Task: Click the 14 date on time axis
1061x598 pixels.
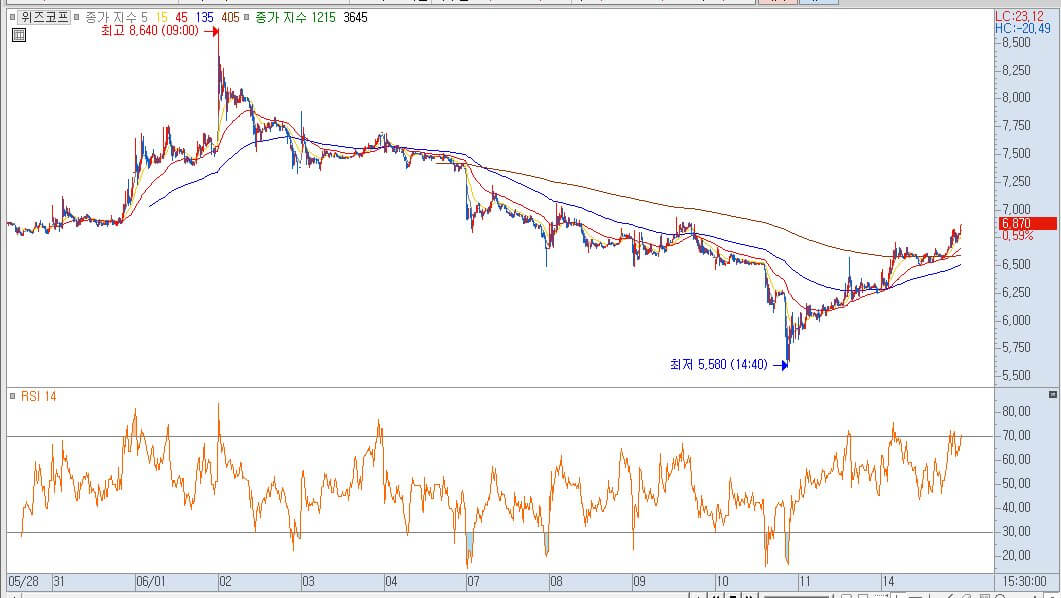Action: [888, 581]
